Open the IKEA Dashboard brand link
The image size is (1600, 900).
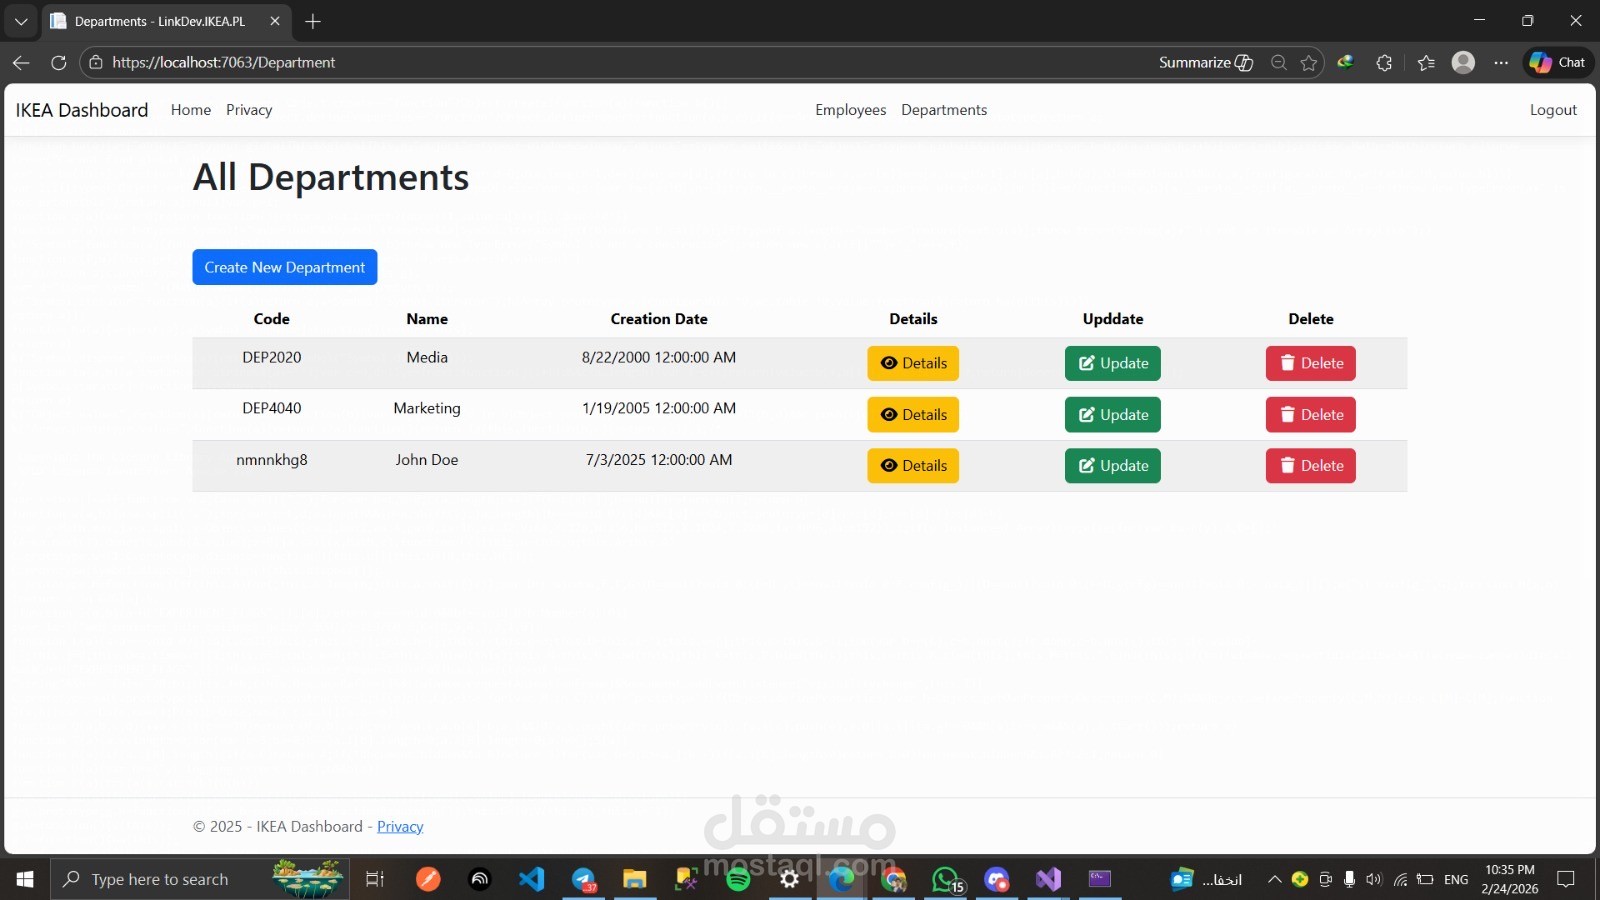tap(82, 110)
